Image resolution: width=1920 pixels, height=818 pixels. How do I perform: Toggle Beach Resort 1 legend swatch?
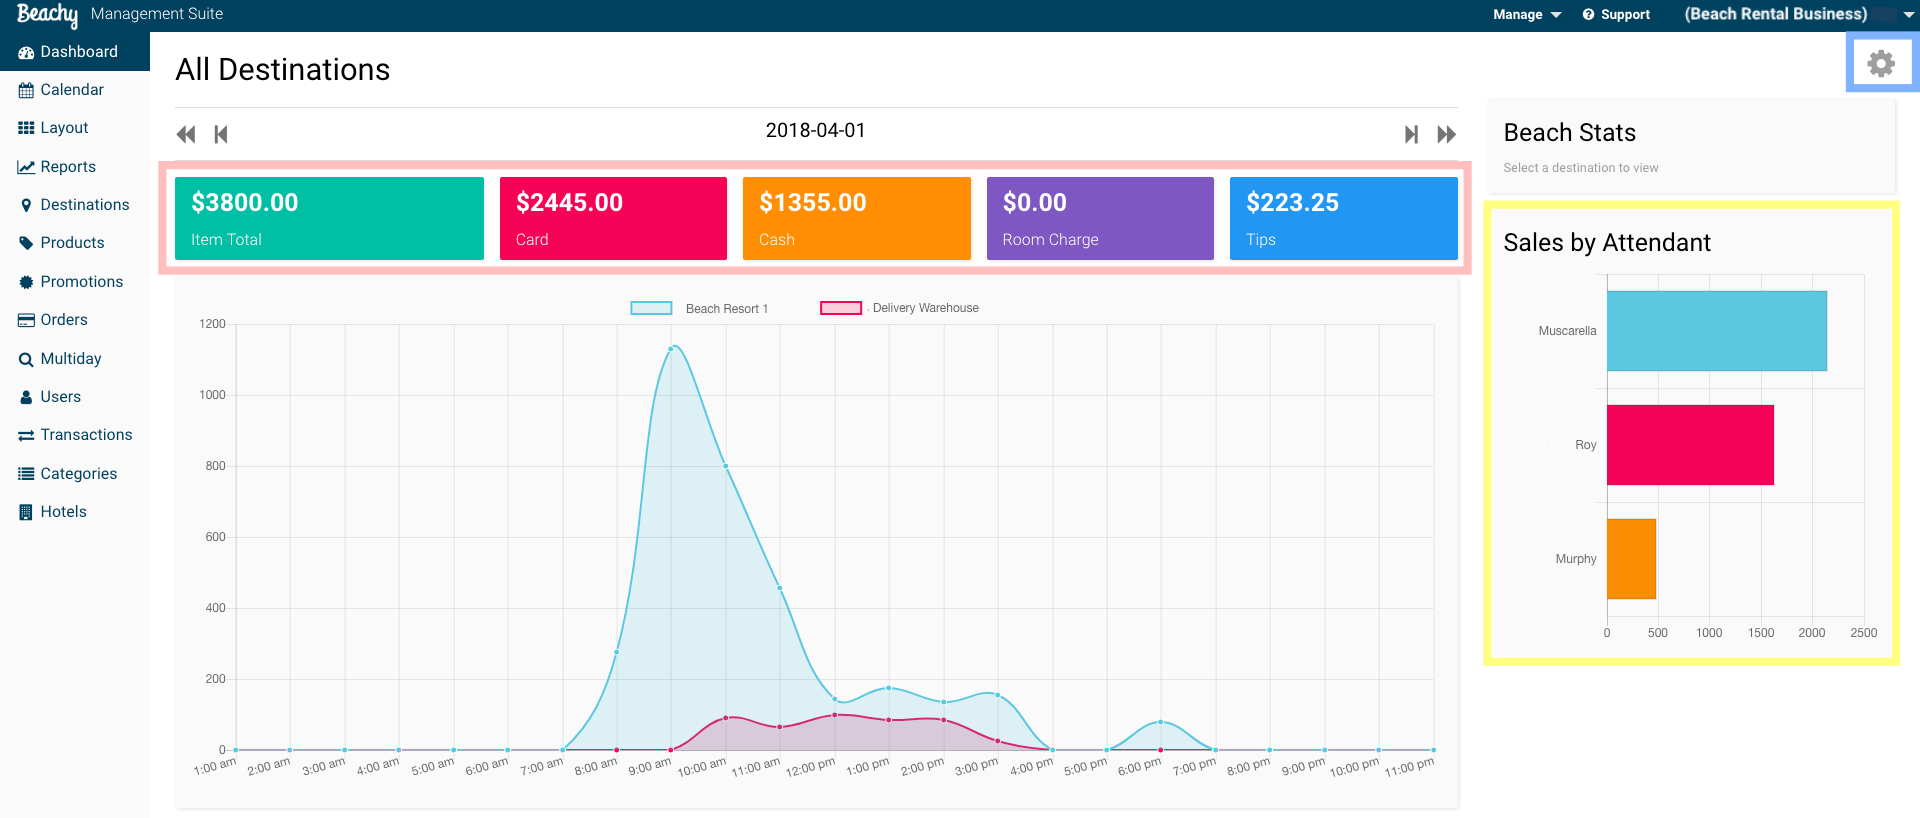651,308
